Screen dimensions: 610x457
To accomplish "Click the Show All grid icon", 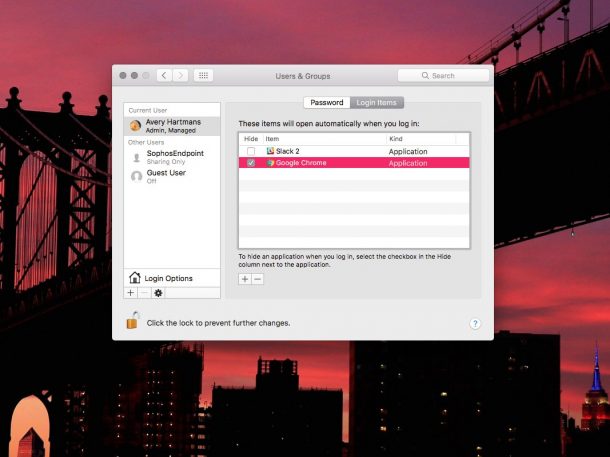I will 203,75.
